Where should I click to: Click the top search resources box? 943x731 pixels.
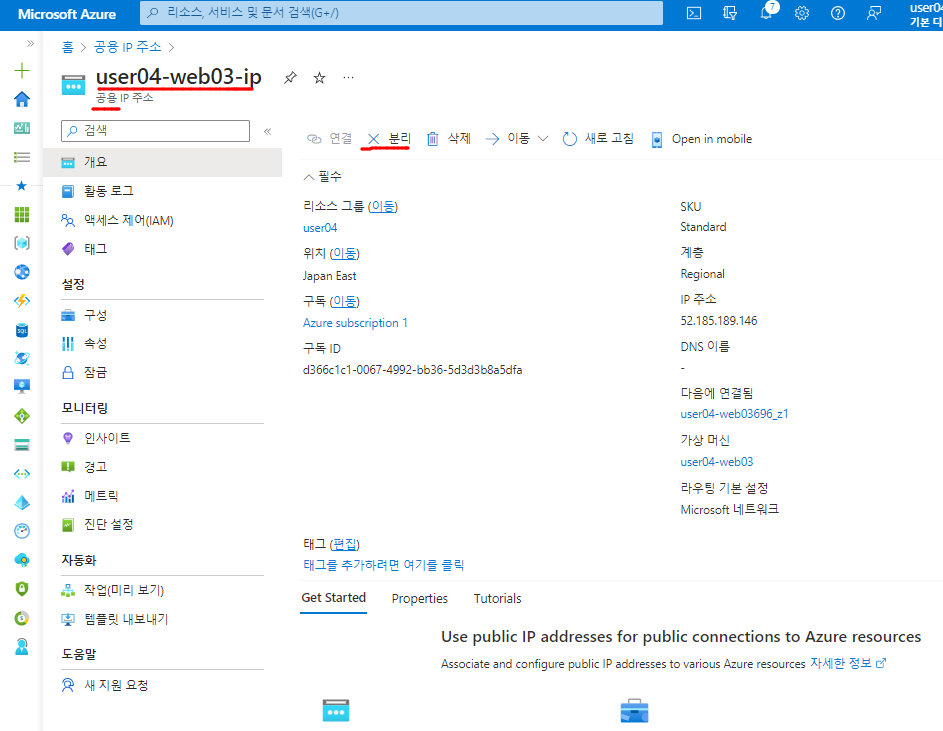point(401,13)
